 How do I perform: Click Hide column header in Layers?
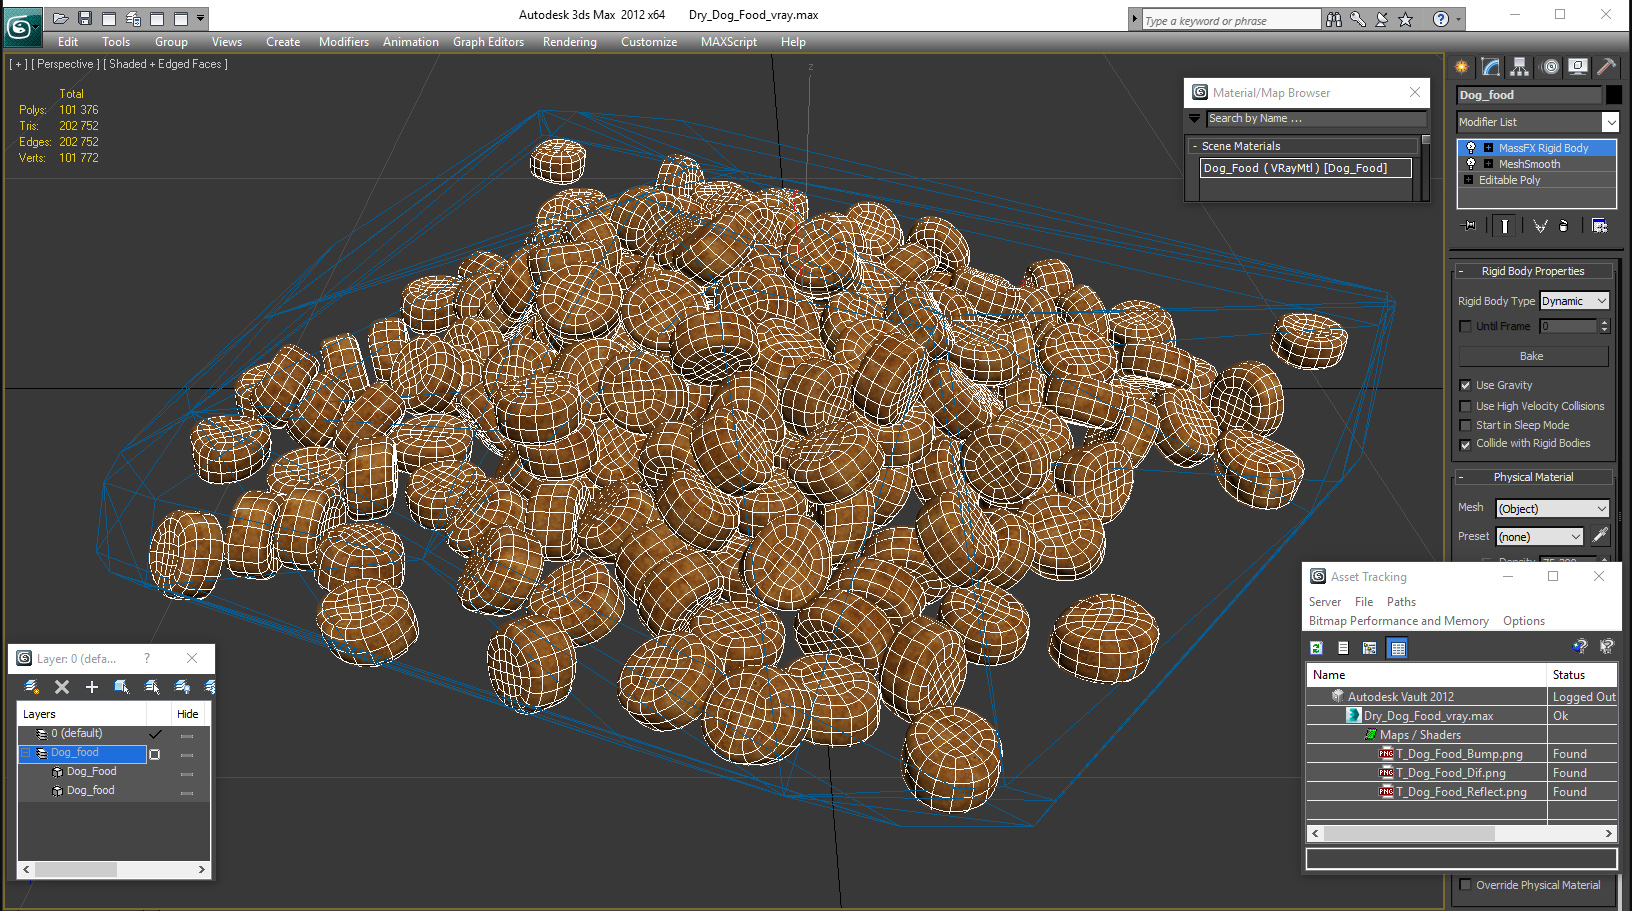point(187,714)
